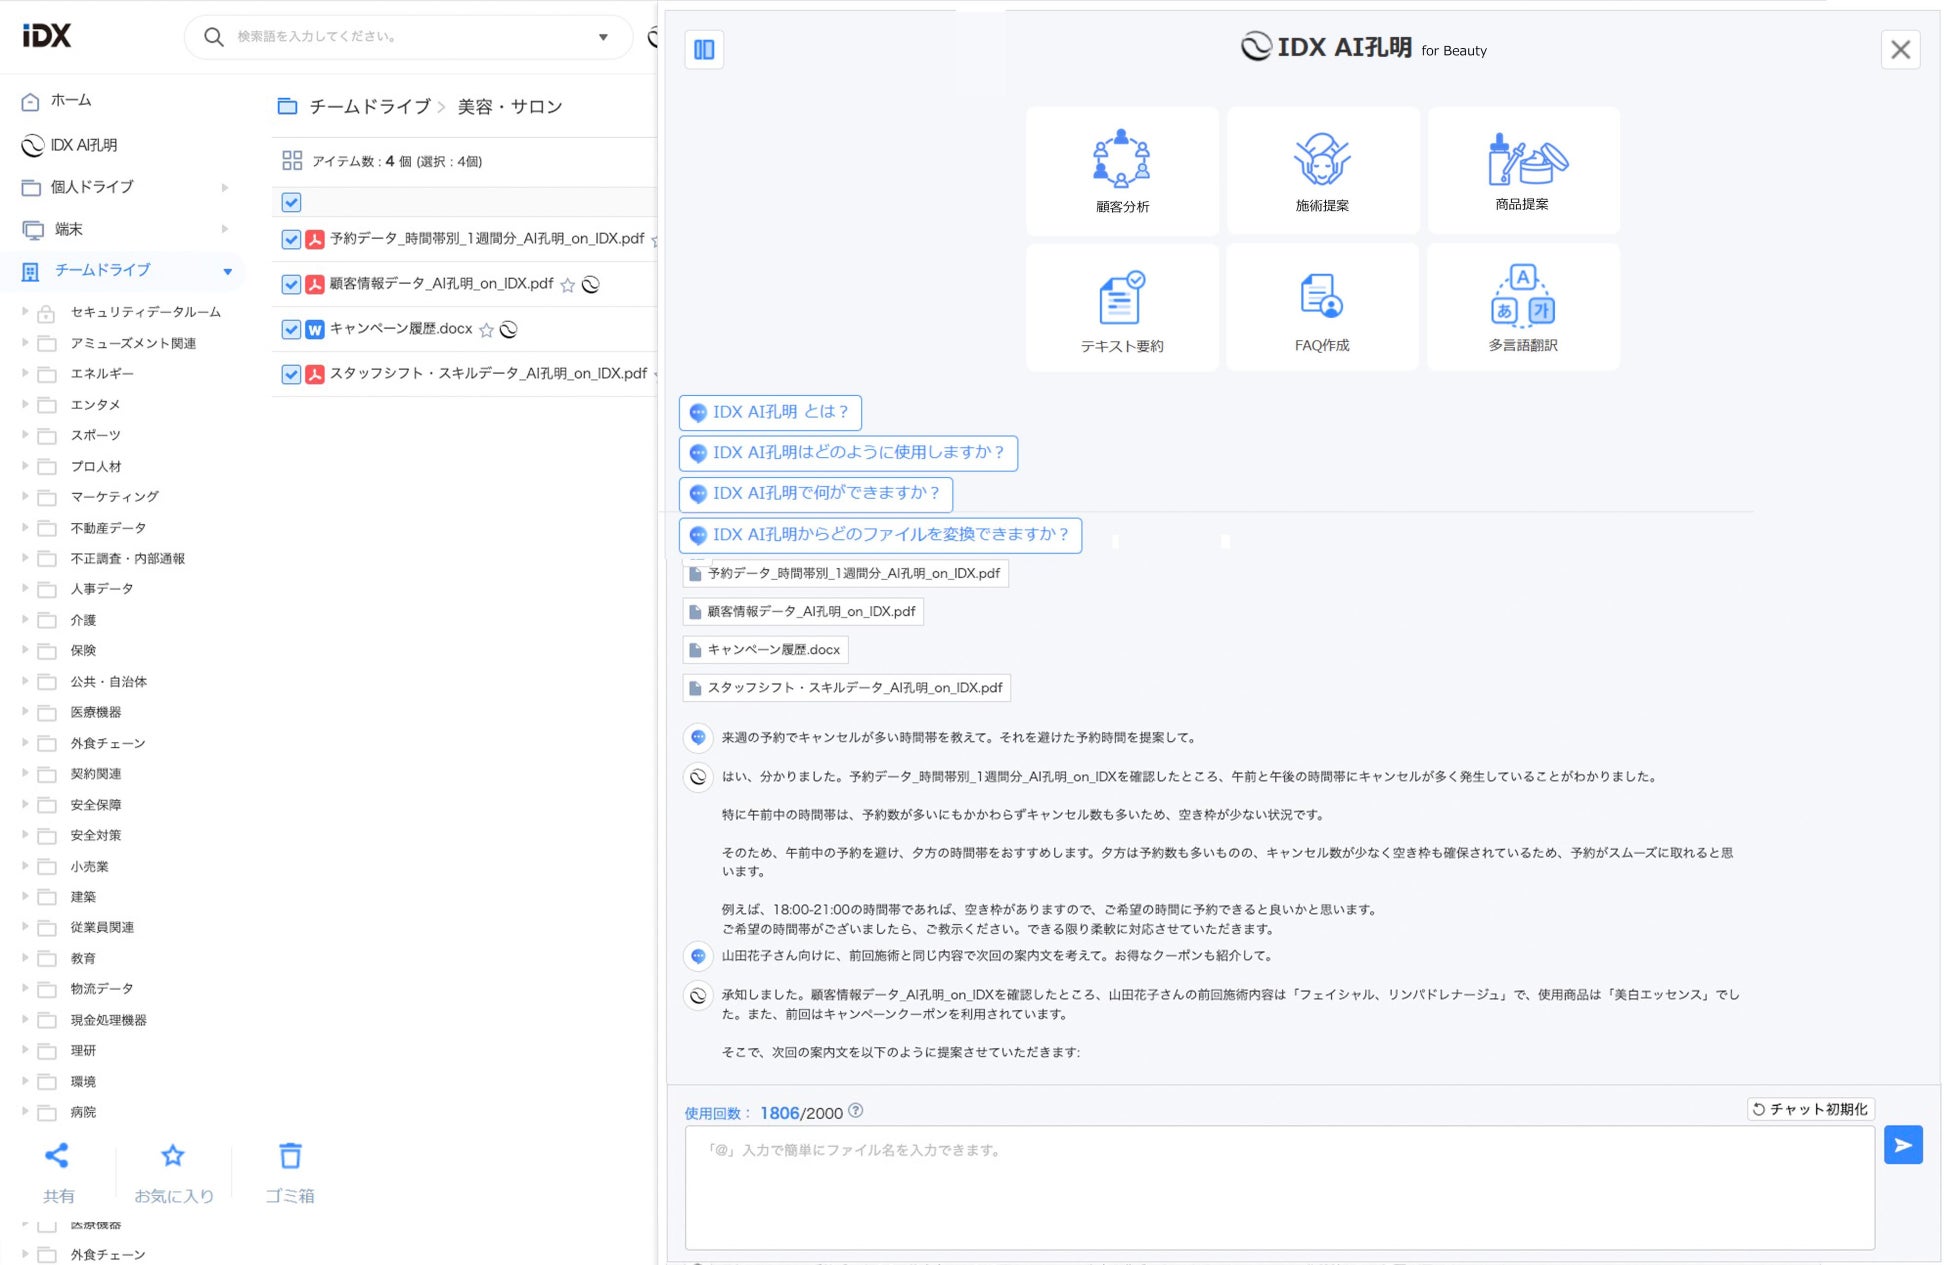1950x1265 pixels.
Task: Open IDX AI孔明 from the sidebar
Action: [83, 145]
